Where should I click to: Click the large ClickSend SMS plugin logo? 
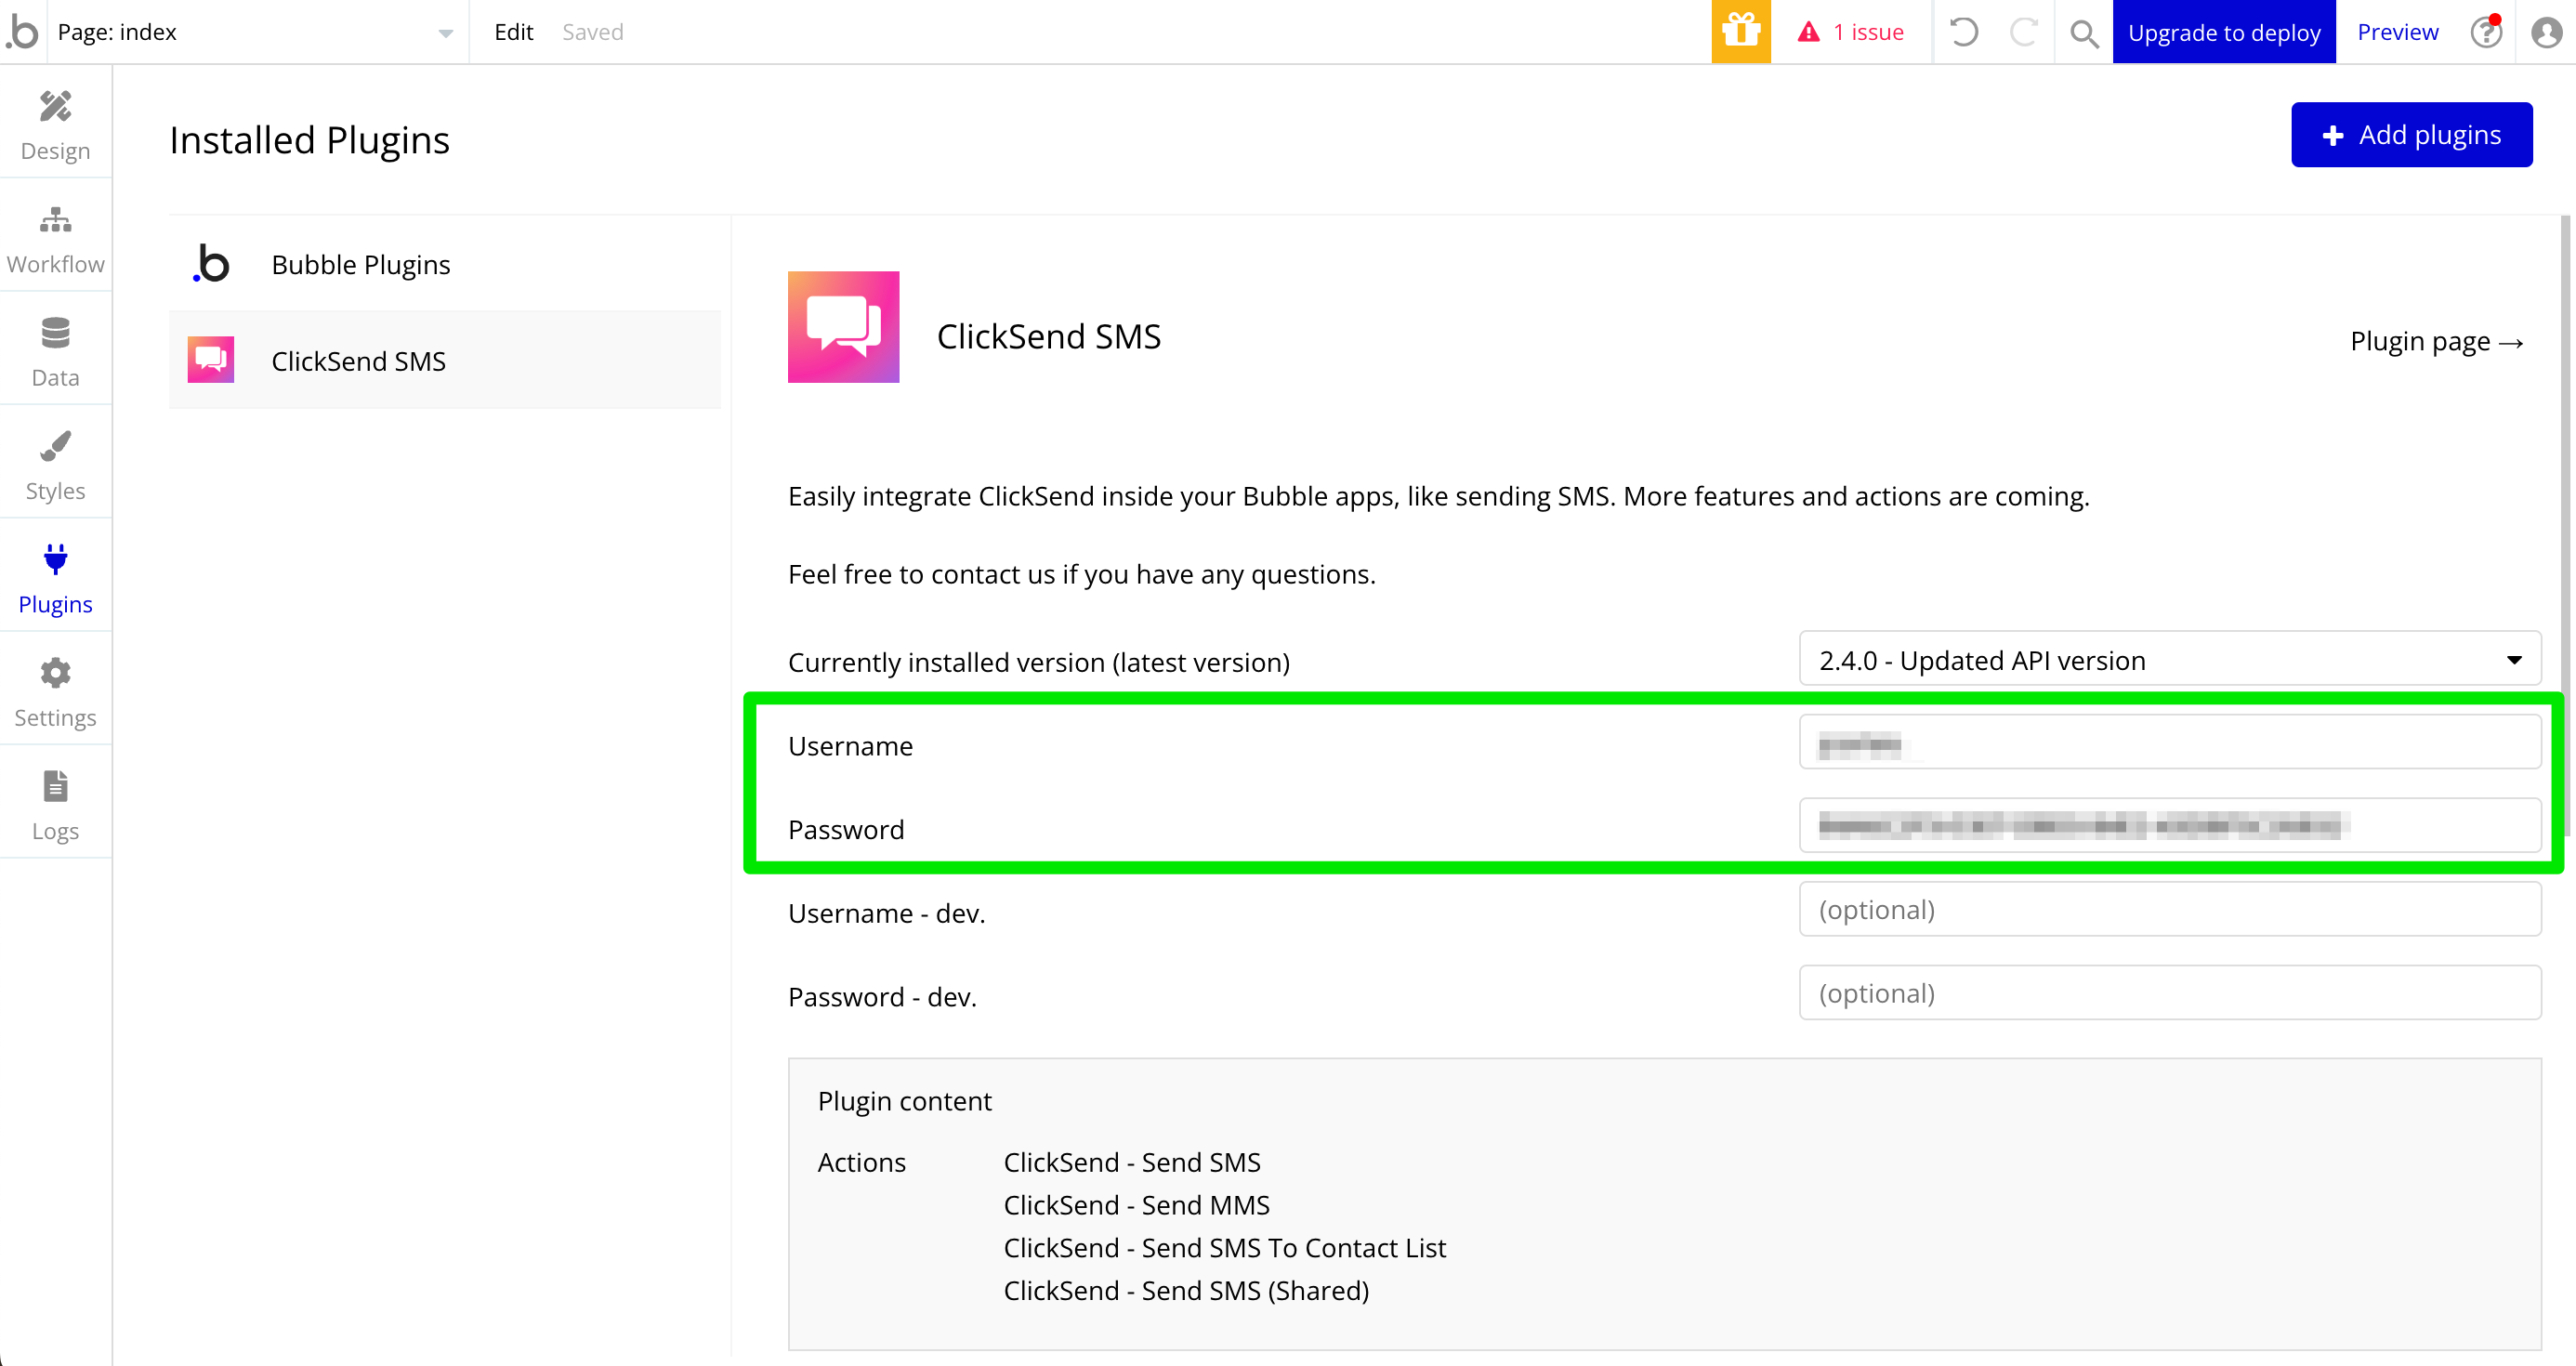(x=843, y=326)
